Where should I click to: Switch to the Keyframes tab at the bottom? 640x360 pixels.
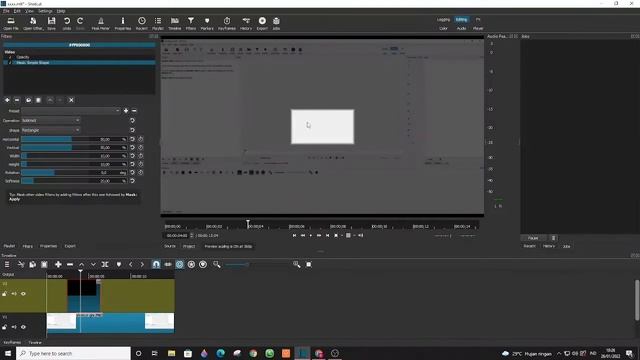coord(12,342)
